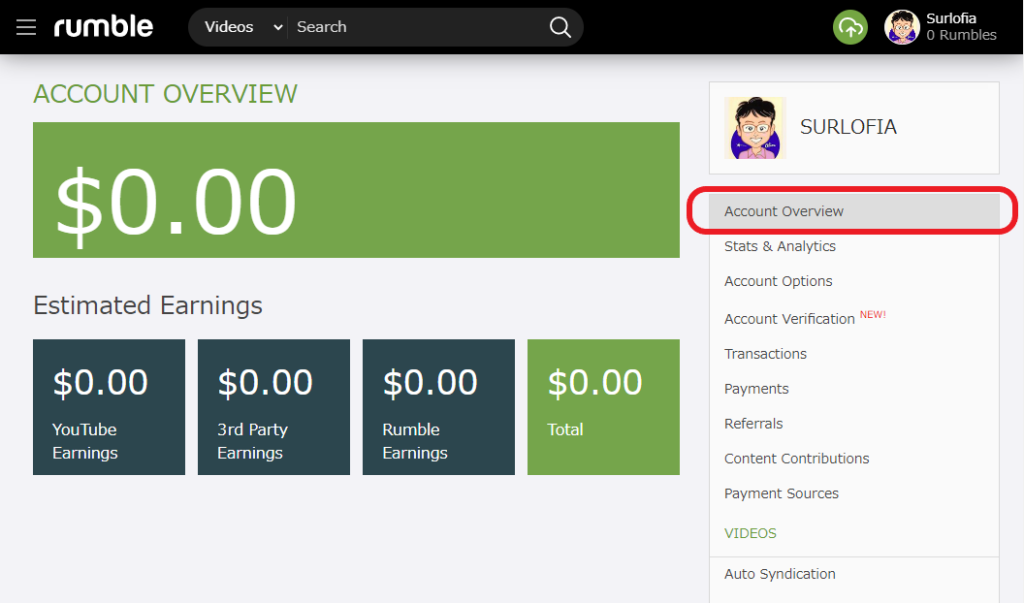Open the hamburger navigation menu
Viewport: 1024px width, 603px height.
26,27
